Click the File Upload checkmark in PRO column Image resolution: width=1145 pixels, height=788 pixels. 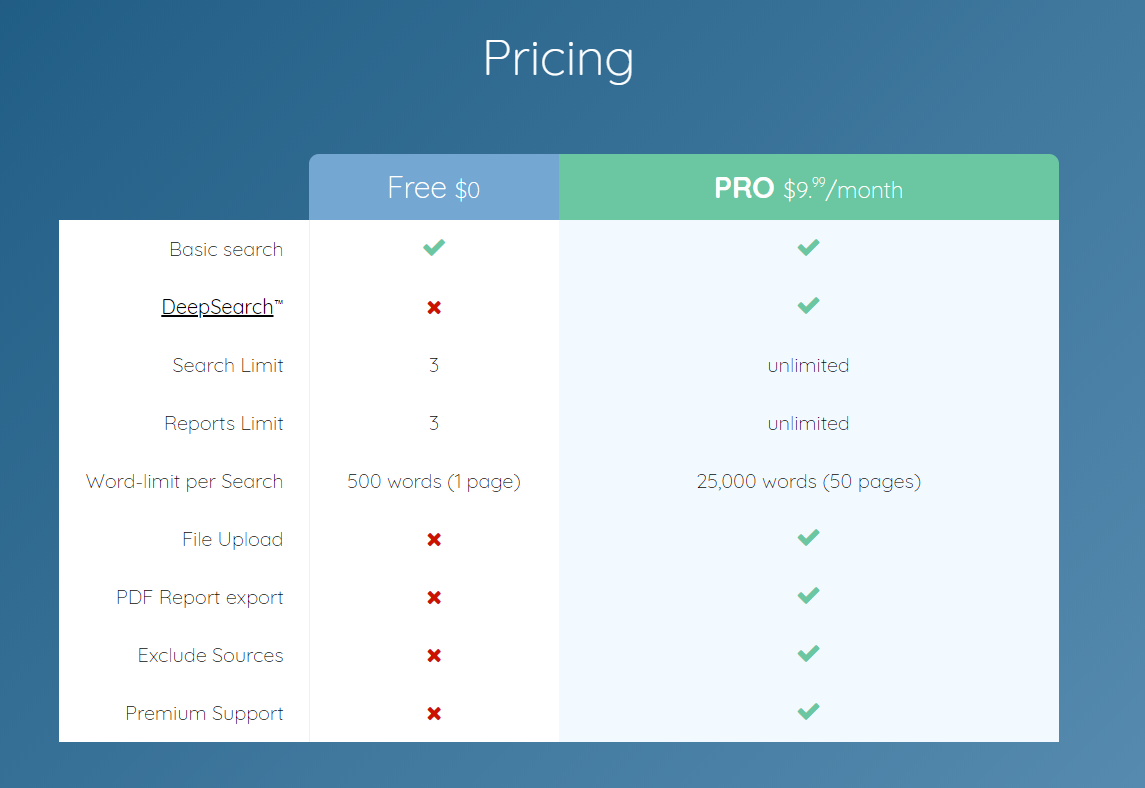tap(808, 538)
